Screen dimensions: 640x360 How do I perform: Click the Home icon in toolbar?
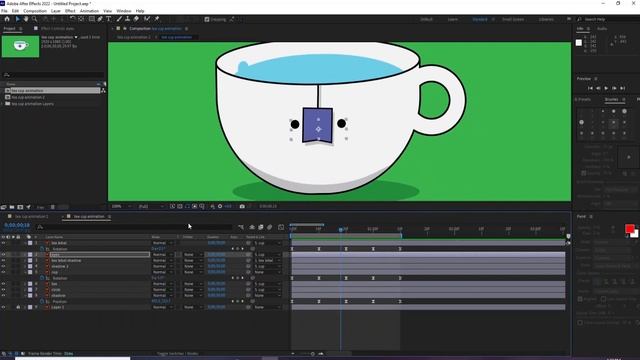pyautogui.click(x=7, y=19)
